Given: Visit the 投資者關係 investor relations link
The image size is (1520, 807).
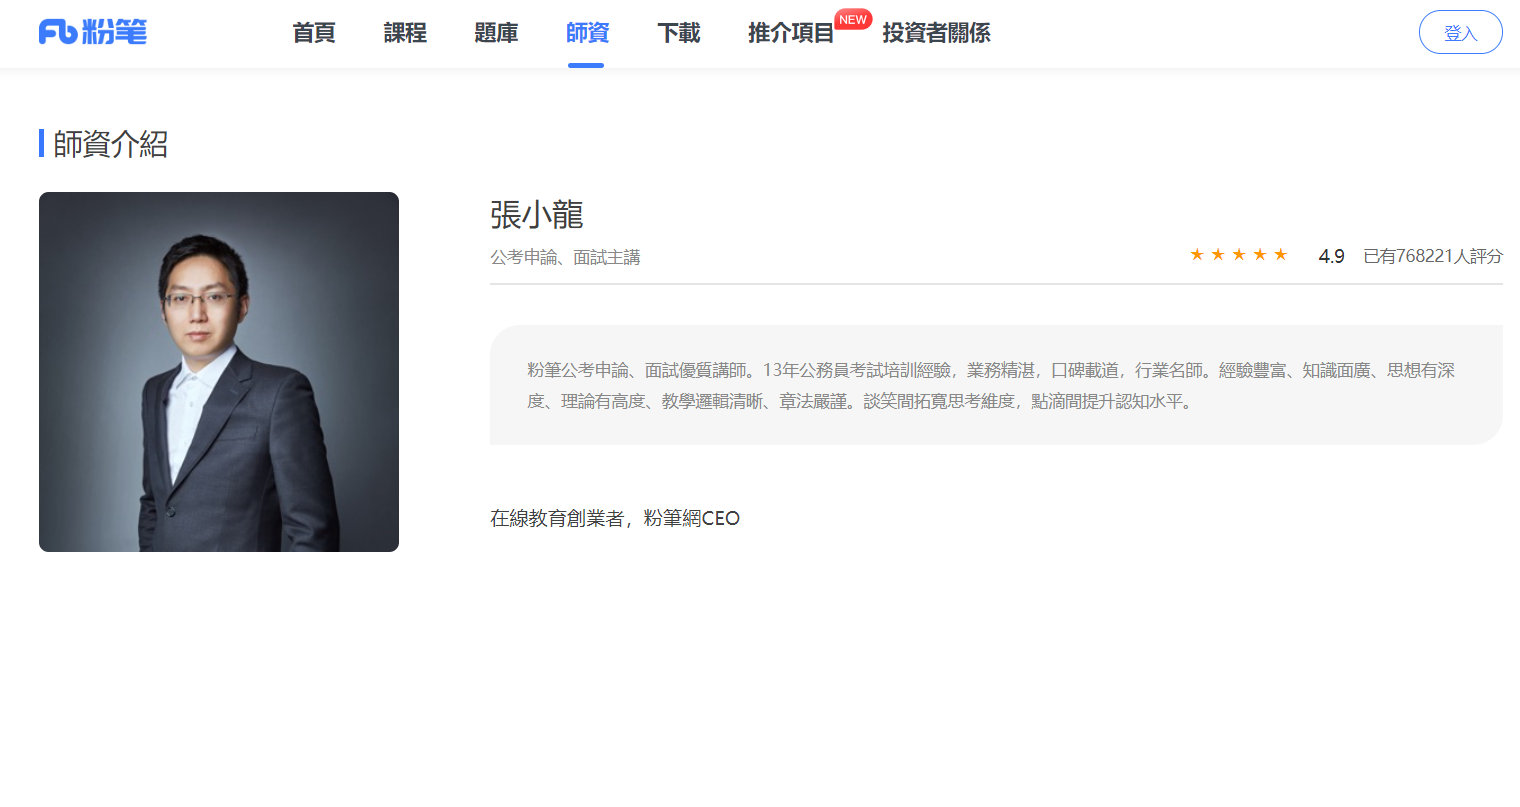Looking at the screenshot, I should coord(936,33).
